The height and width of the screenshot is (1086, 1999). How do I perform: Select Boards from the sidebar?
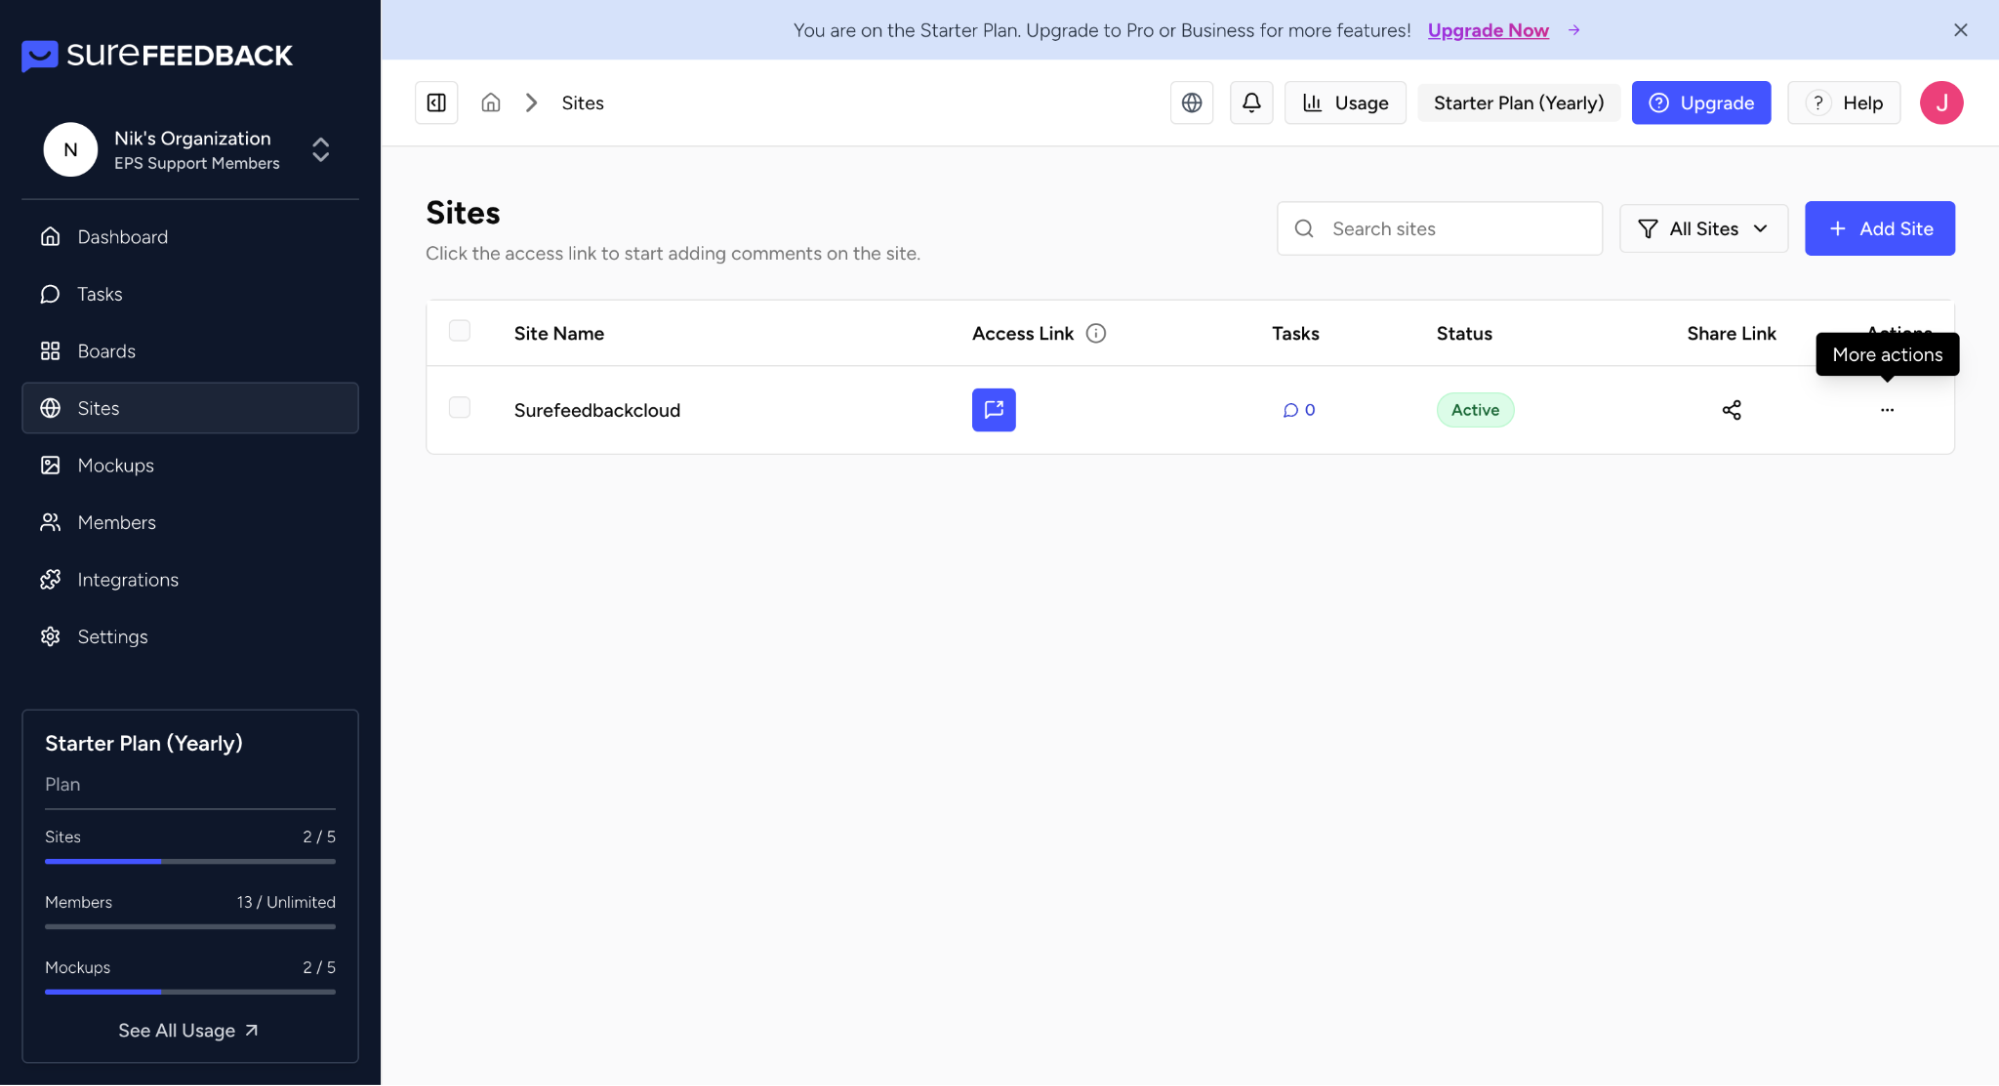[106, 351]
